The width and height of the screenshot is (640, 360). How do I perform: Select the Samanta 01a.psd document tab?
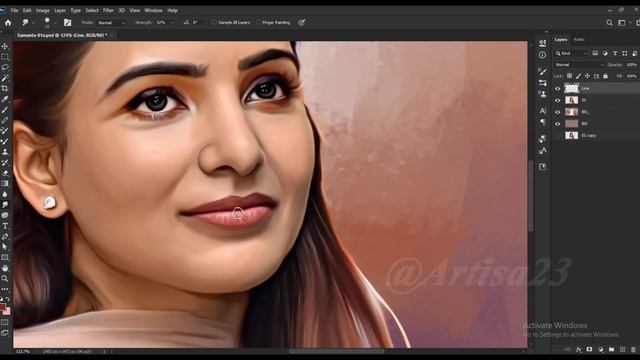(62, 36)
